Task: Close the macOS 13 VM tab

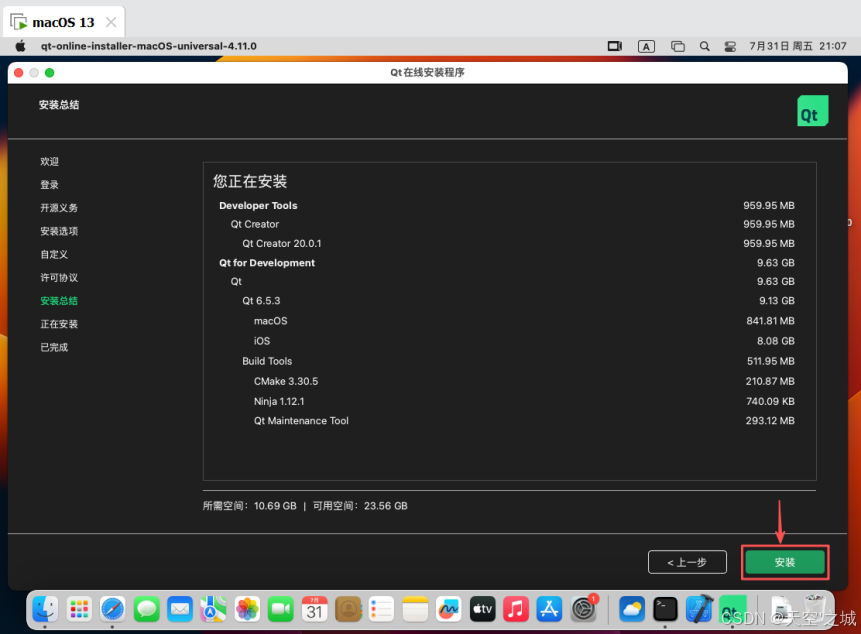Action: click(x=111, y=22)
